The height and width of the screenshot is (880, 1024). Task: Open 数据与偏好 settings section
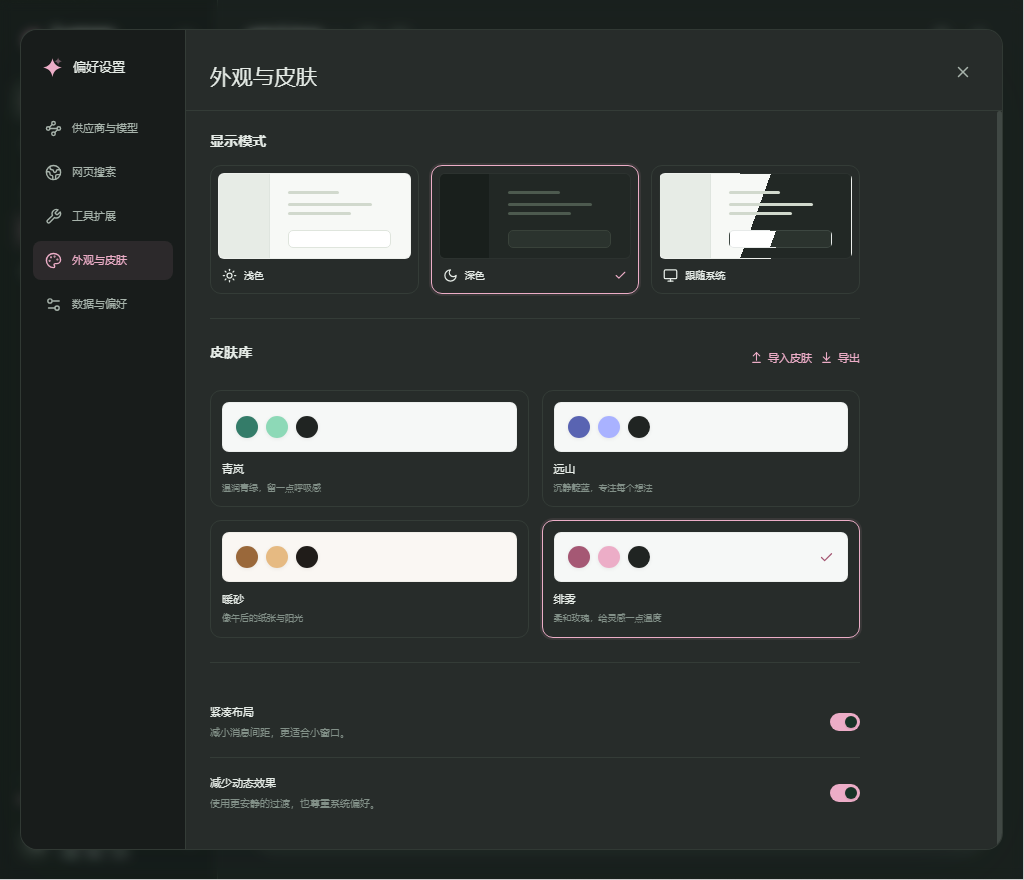103,304
